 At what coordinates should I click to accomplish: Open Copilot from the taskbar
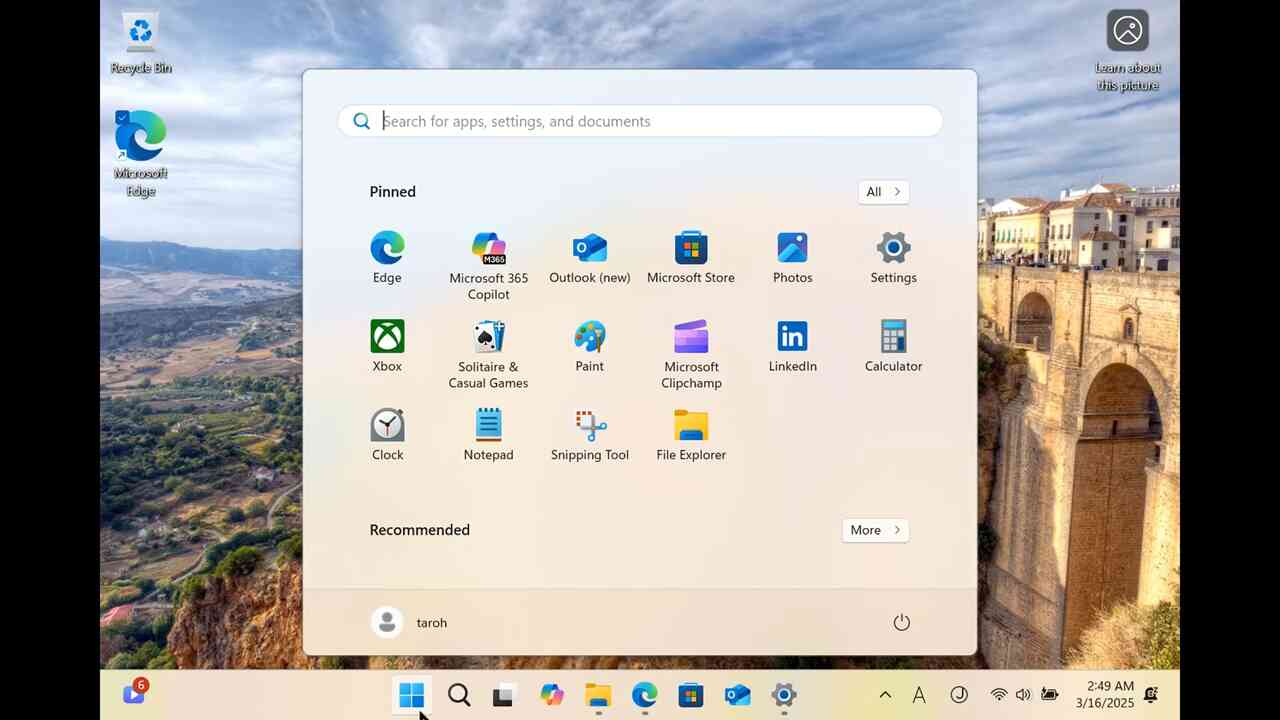[x=551, y=695]
